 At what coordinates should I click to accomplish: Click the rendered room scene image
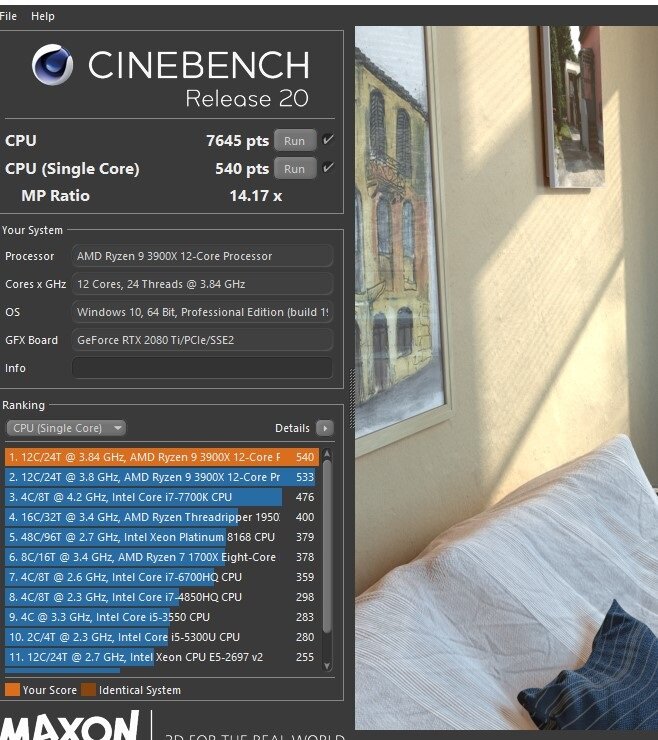[x=506, y=378]
